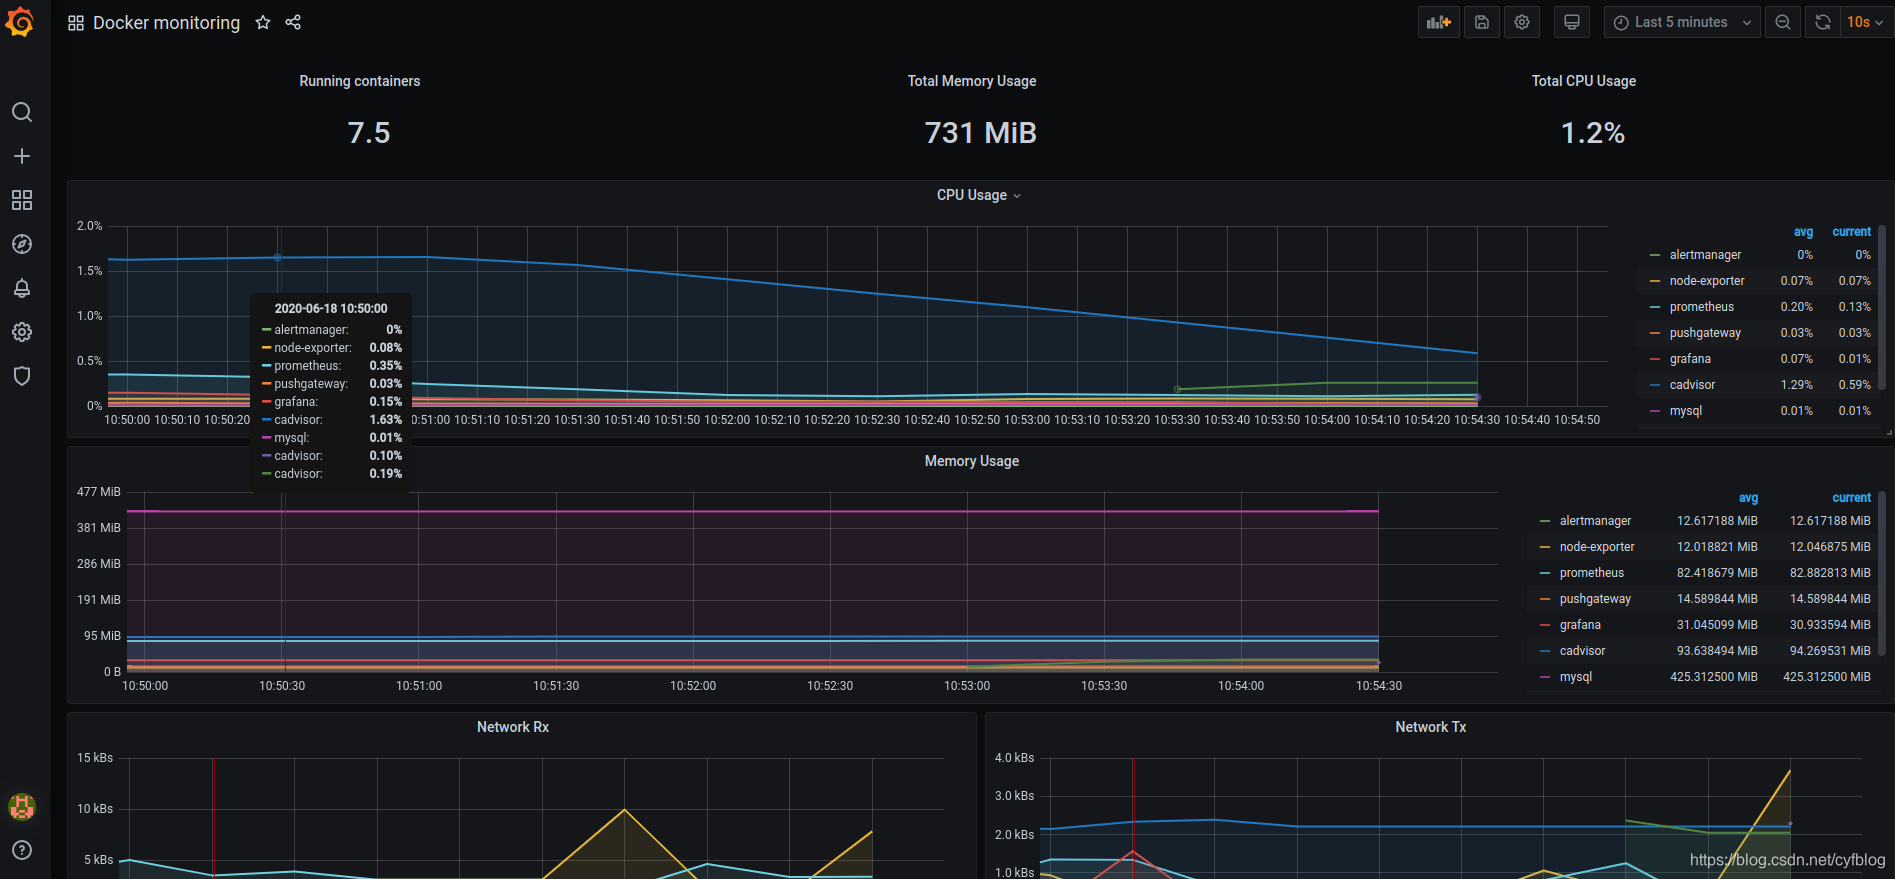Image resolution: width=1895 pixels, height=879 pixels.
Task: Open dashboard settings gear in toolbar
Action: coord(1522,22)
